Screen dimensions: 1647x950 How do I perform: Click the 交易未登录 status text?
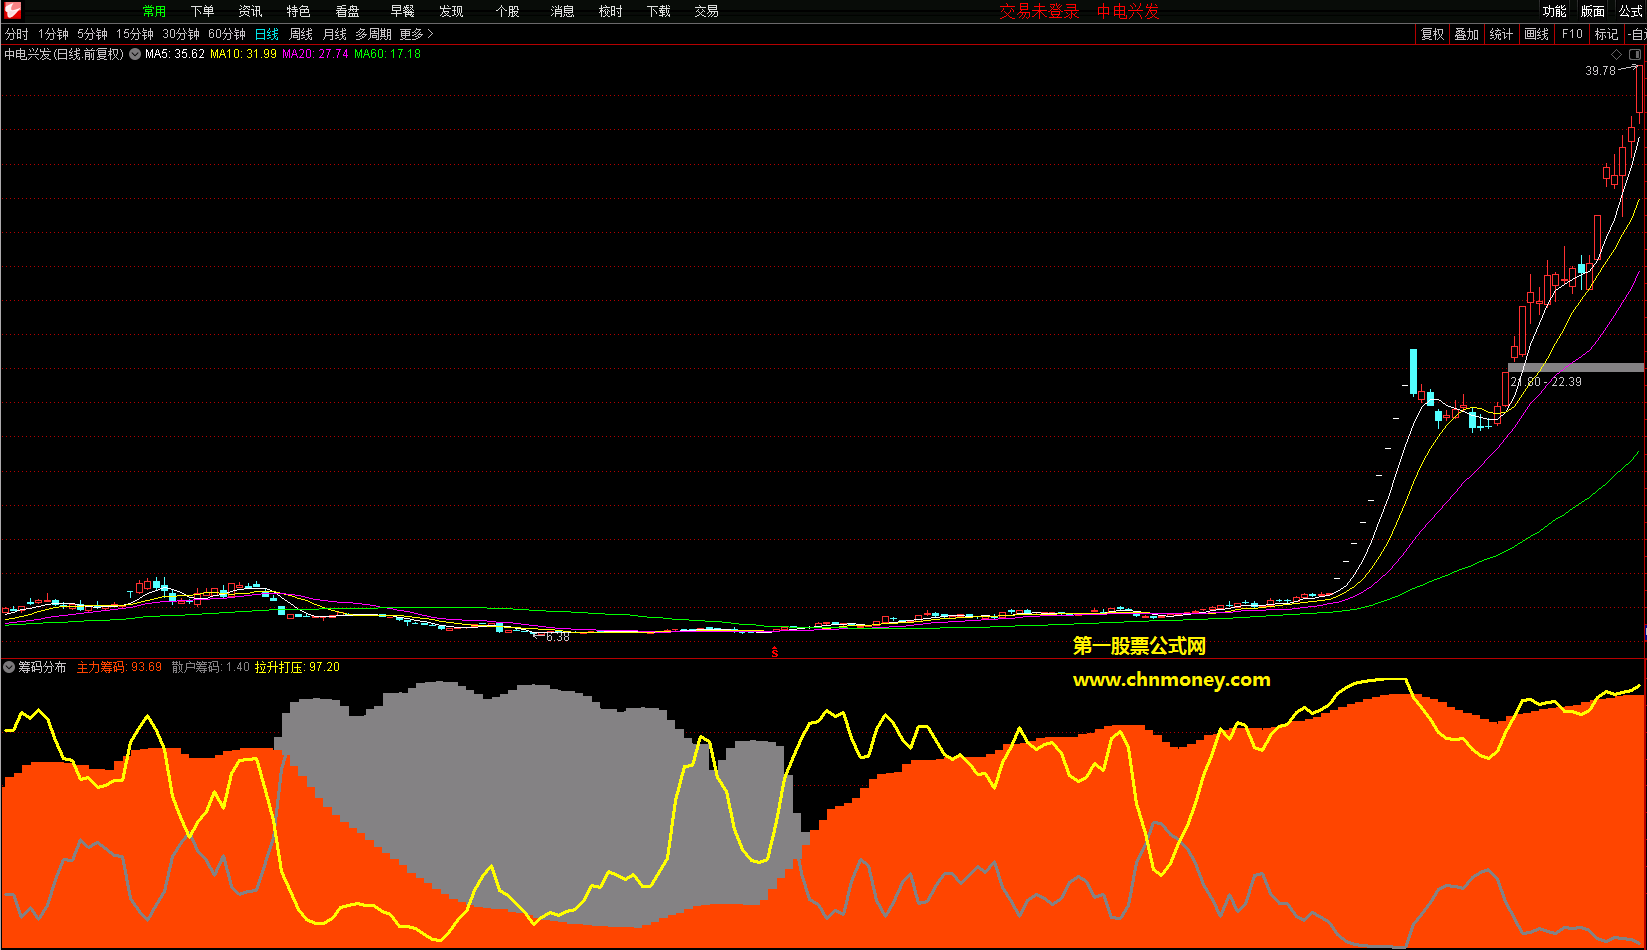point(1039,11)
